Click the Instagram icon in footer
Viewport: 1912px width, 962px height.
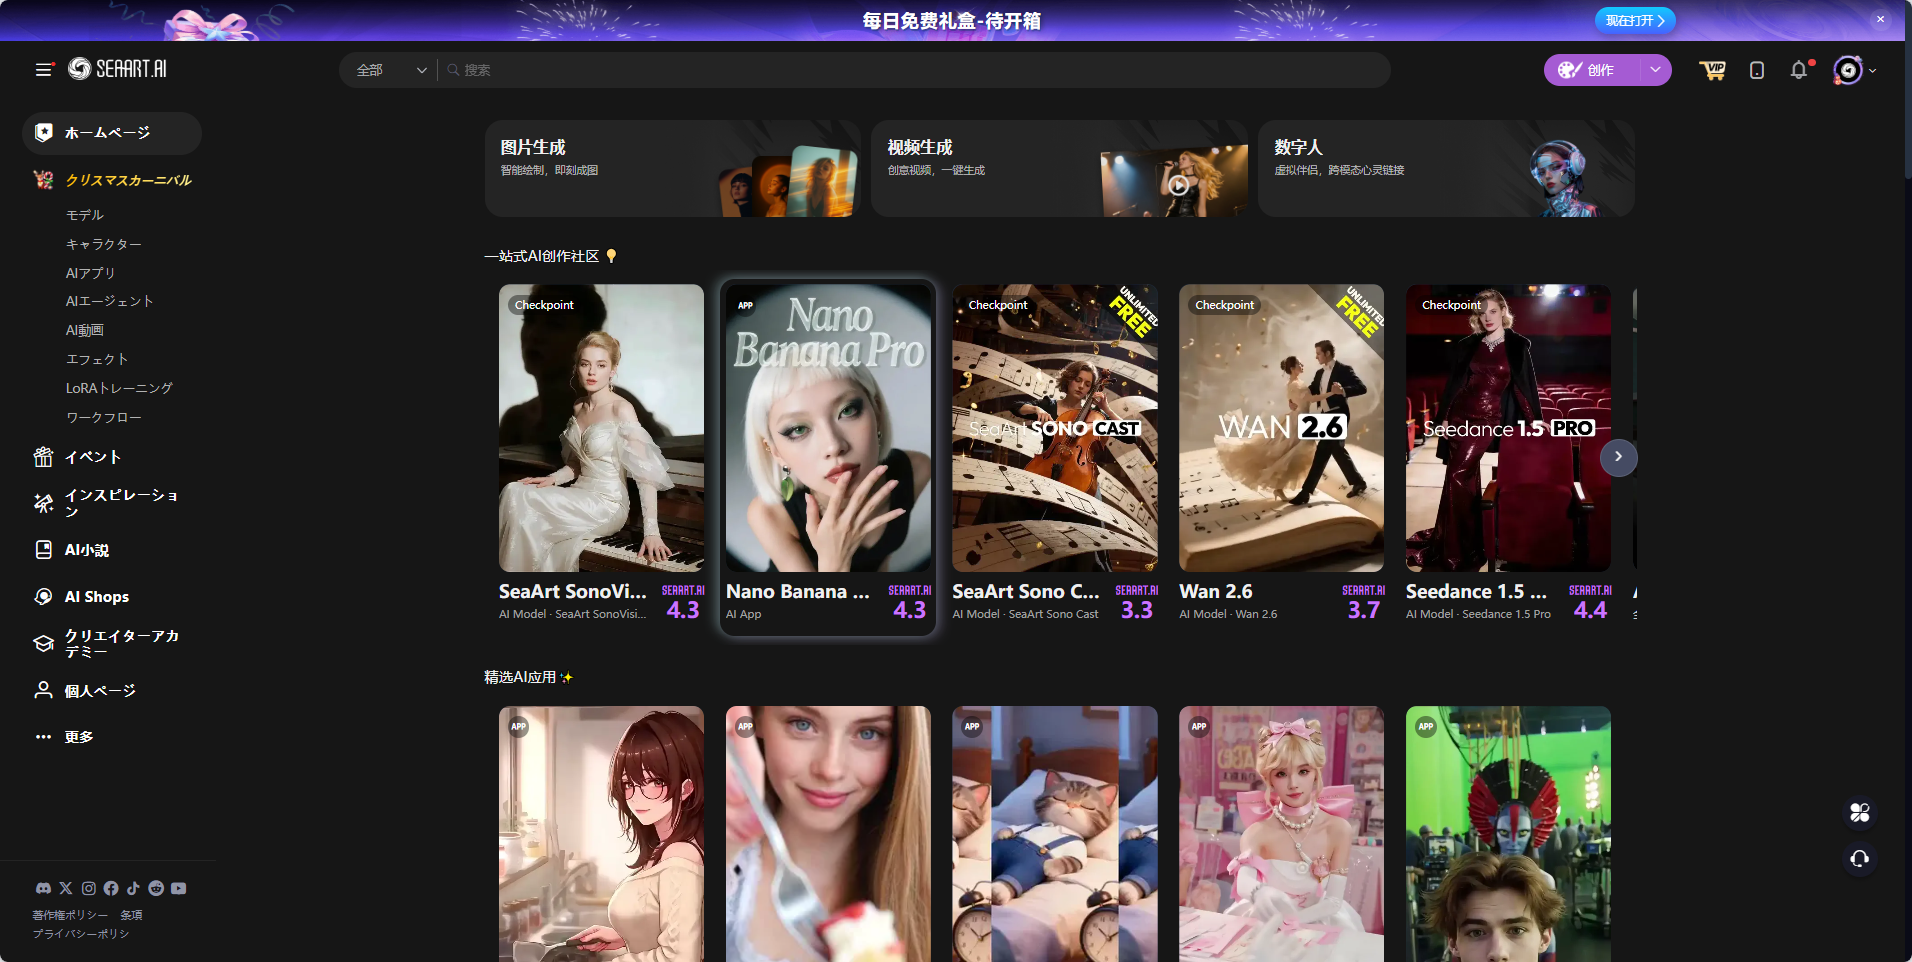coord(89,888)
